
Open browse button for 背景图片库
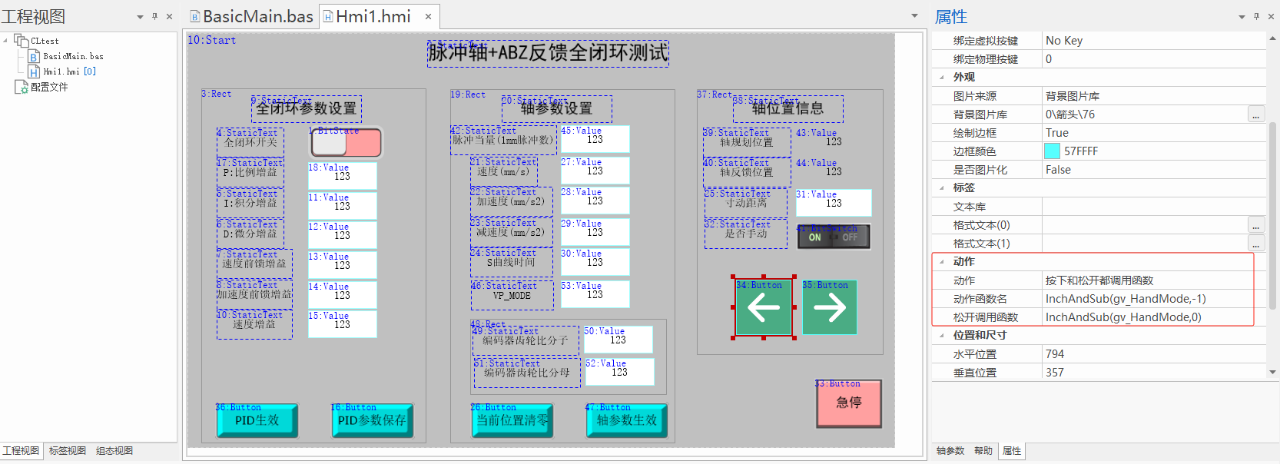pyautogui.click(x=1256, y=115)
